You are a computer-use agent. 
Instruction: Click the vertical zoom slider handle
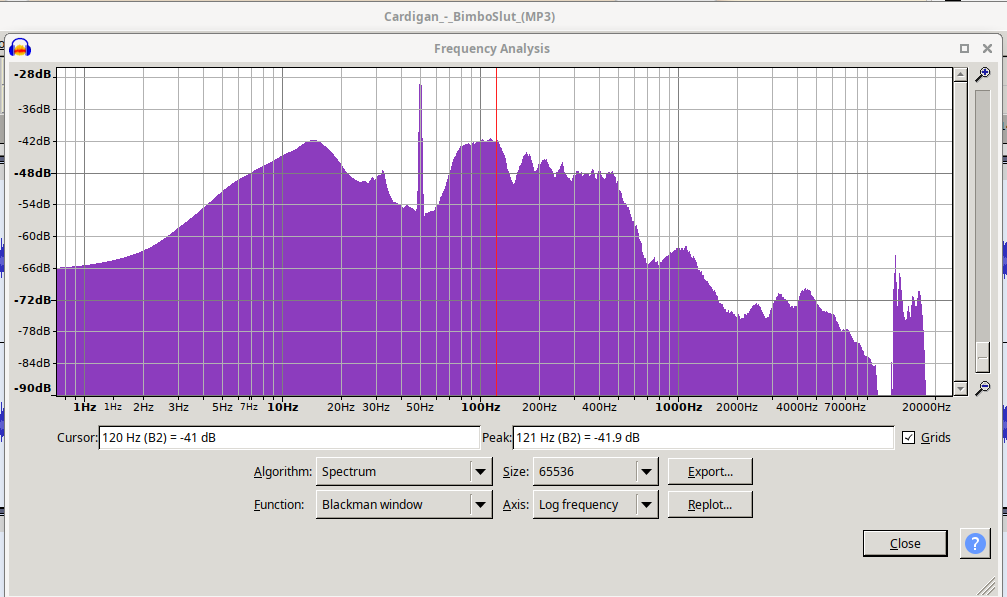(983, 357)
